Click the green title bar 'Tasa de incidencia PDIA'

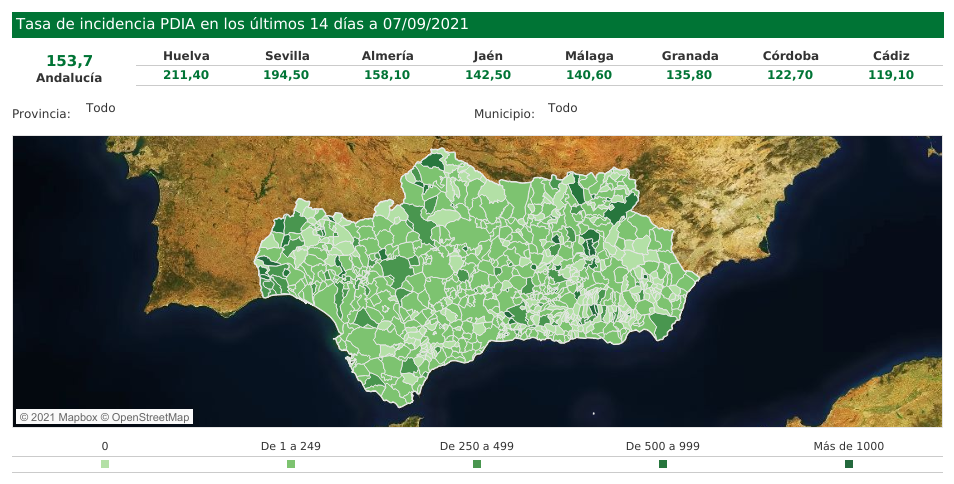478,25
